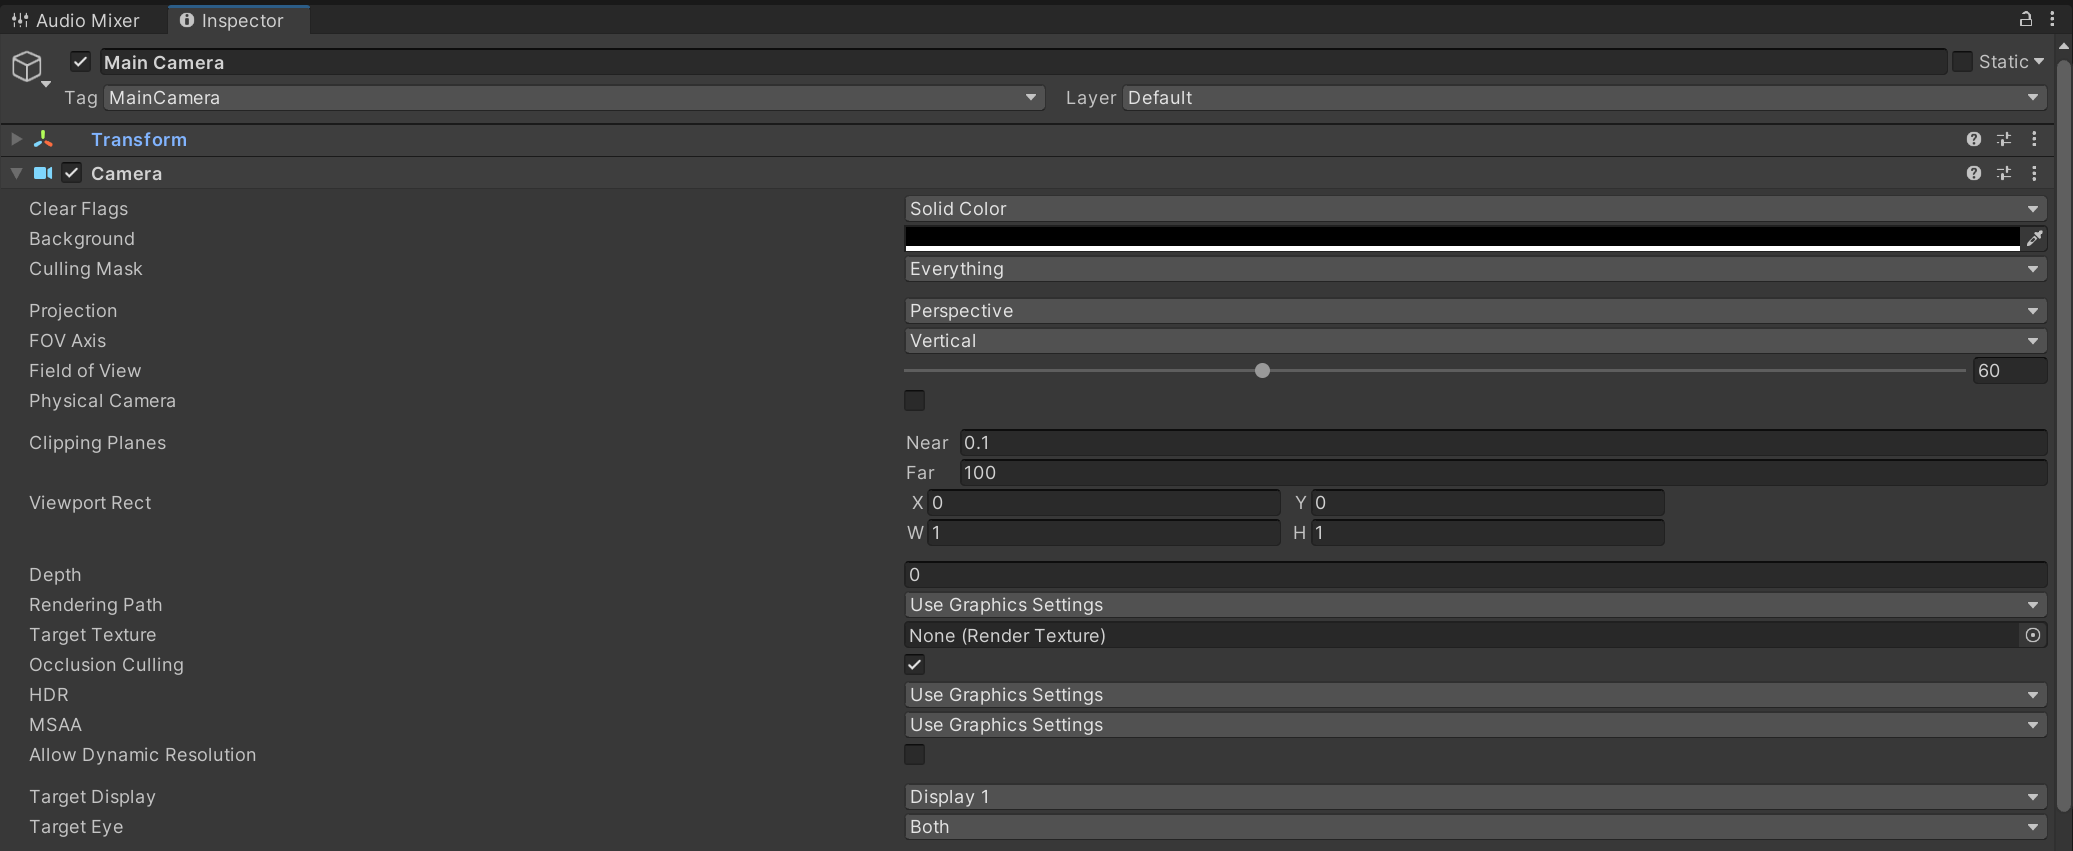Image resolution: width=2073 pixels, height=851 pixels.
Task: Open Culling Mask dropdown
Action: click(x=1475, y=268)
